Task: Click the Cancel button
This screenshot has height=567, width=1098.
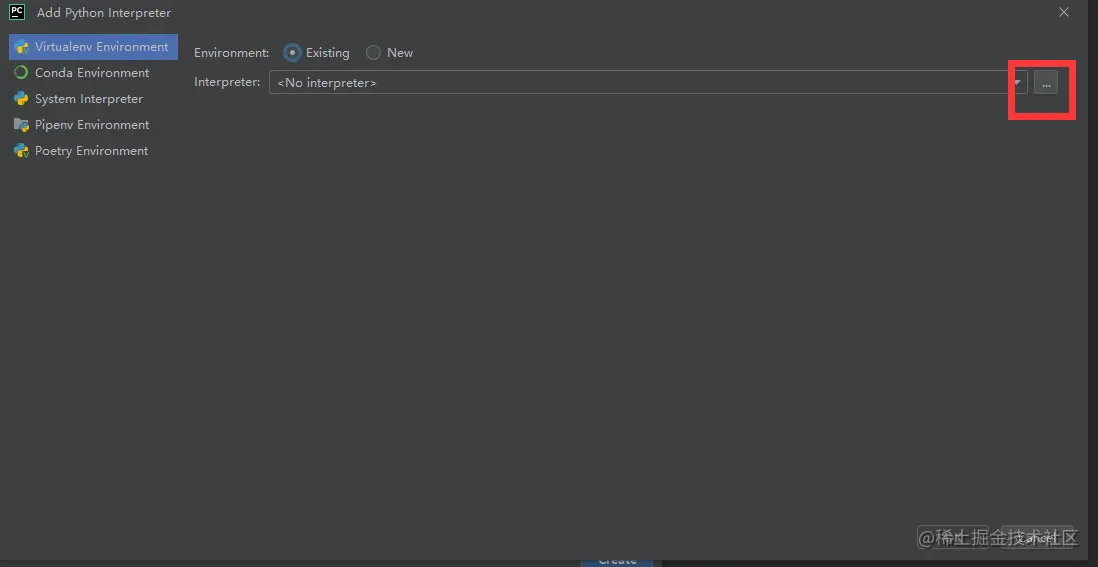Action: 1036,538
